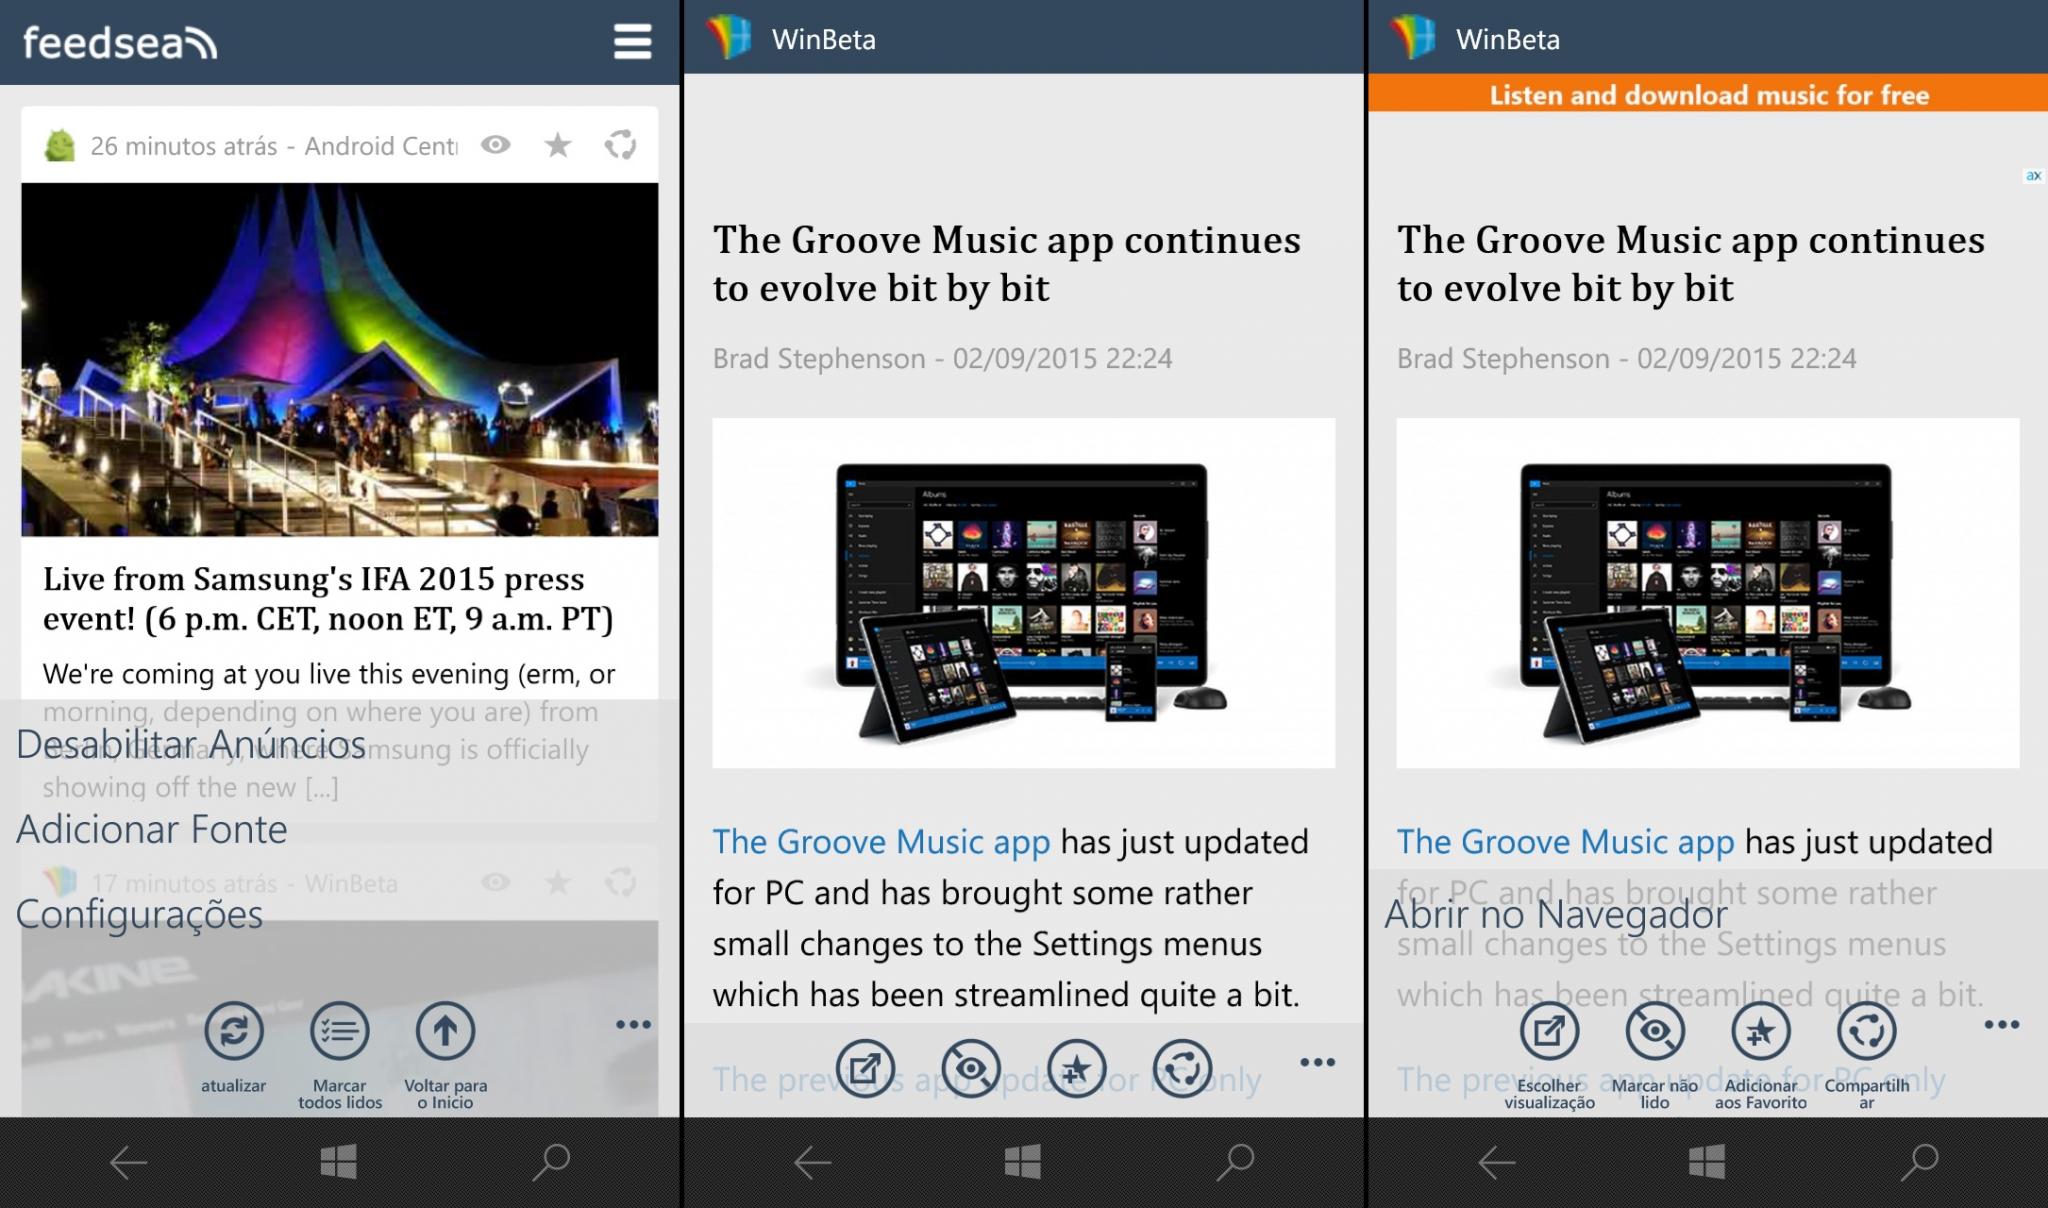
Task: Follow 'The Groove Music app' link, middle screen
Action: tap(881, 842)
